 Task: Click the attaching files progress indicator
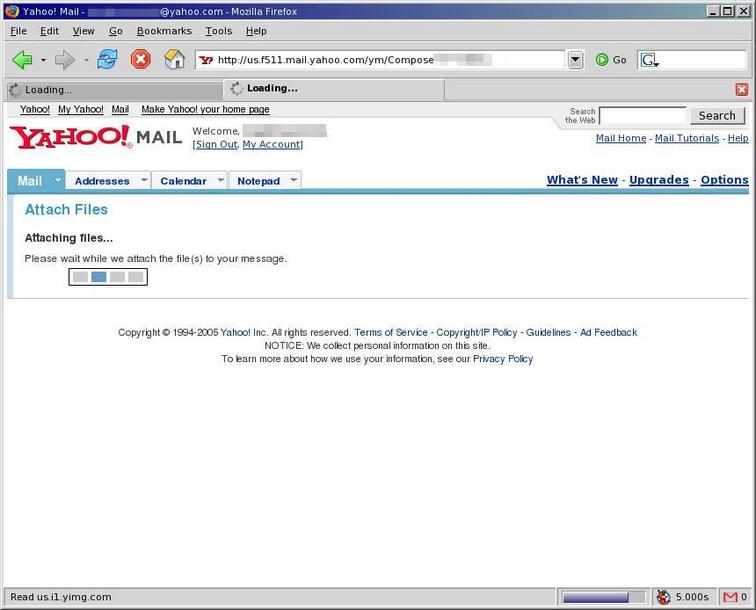(108, 277)
